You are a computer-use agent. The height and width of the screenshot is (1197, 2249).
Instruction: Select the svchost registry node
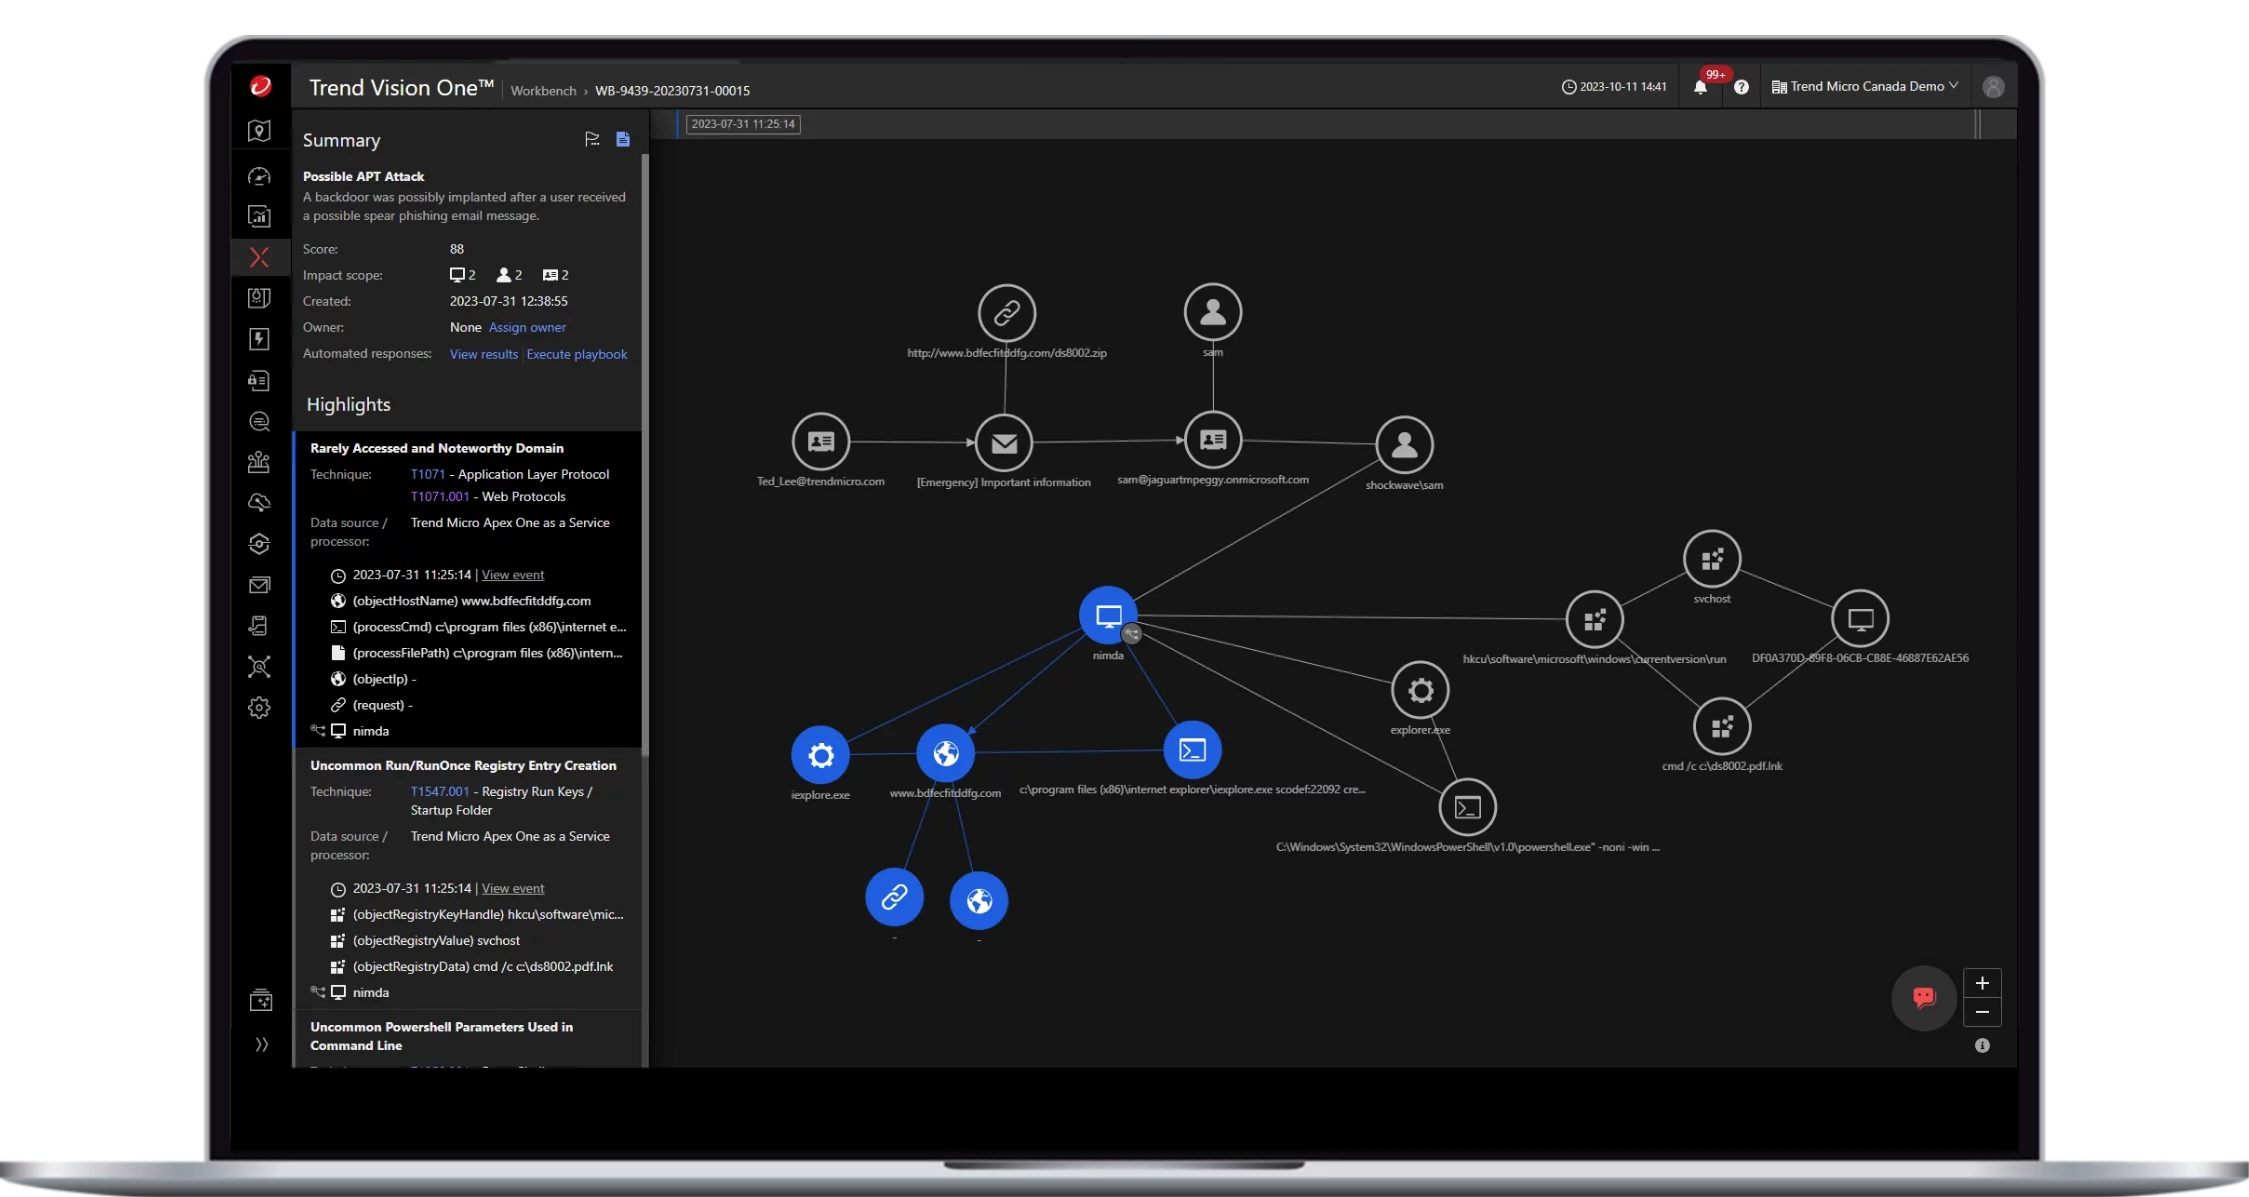coord(1712,559)
